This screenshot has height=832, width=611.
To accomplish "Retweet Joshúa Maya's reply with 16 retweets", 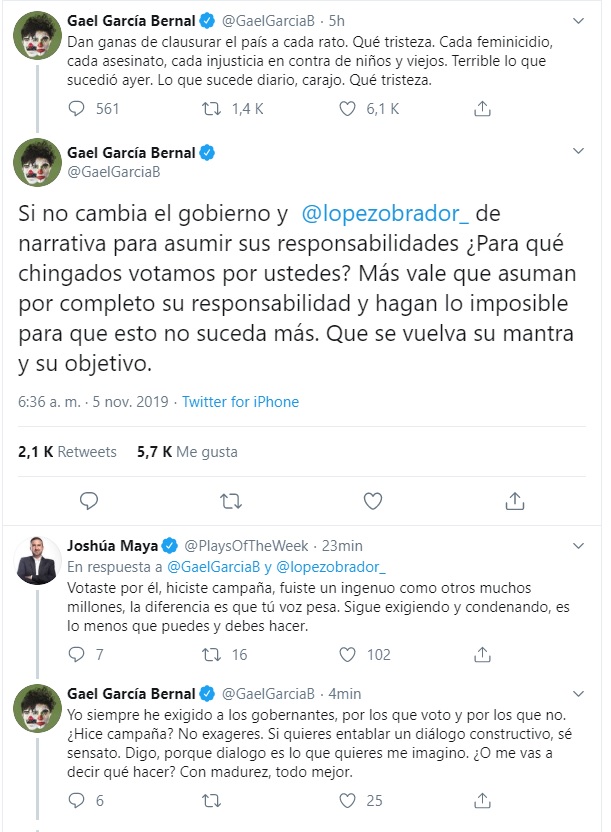I will point(211,655).
